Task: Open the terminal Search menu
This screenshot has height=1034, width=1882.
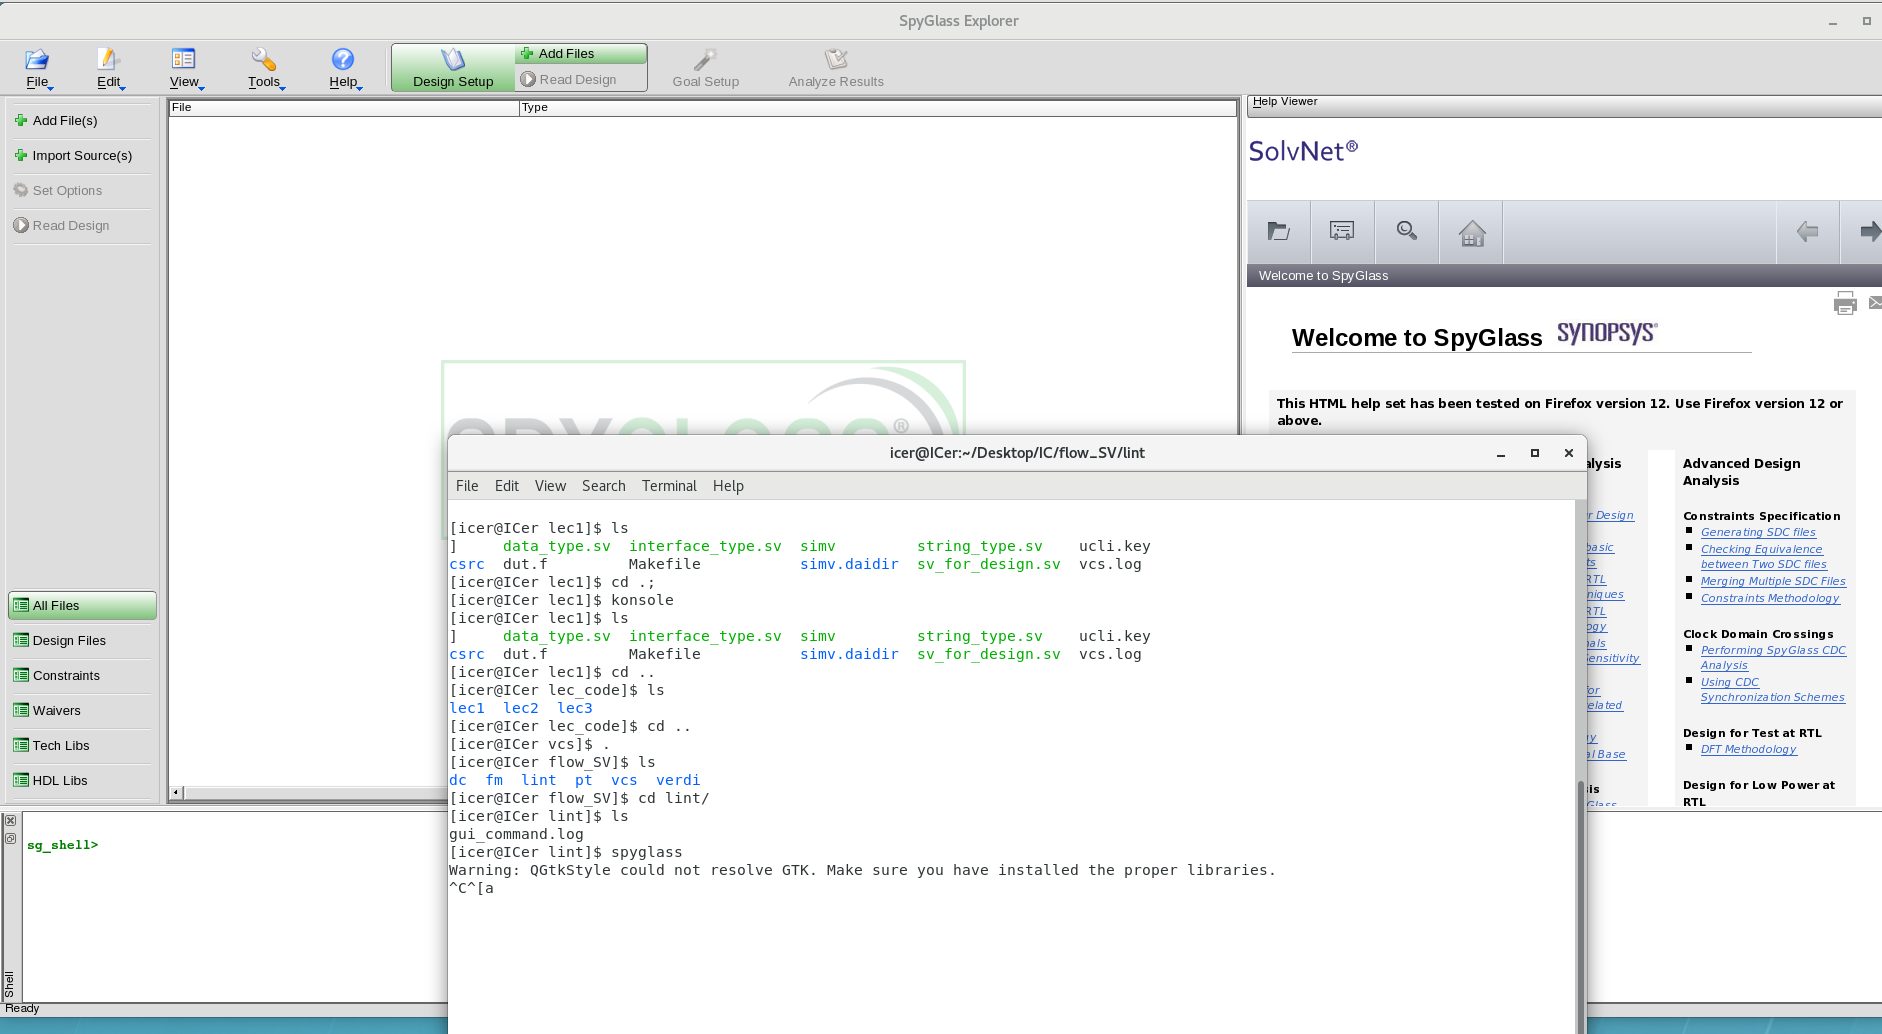Action: pyautogui.click(x=604, y=486)
